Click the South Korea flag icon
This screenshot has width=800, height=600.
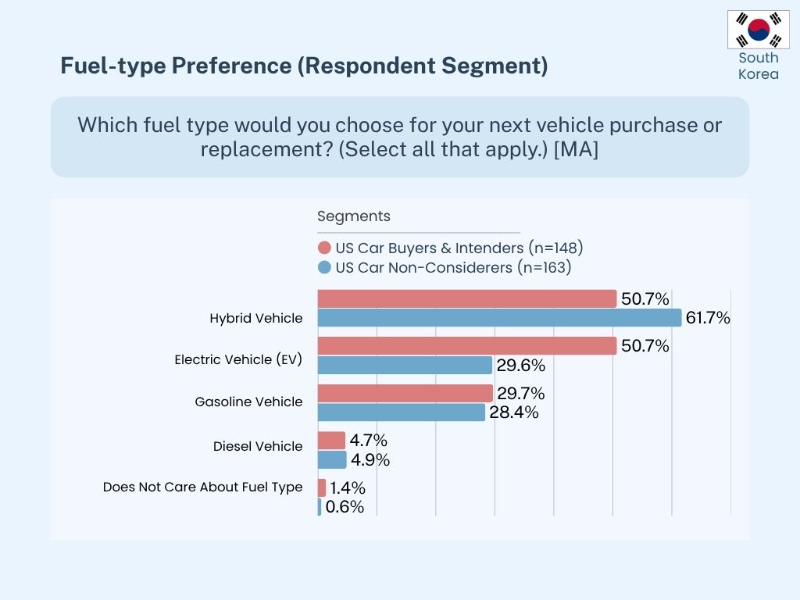click(x=757, y=30)
